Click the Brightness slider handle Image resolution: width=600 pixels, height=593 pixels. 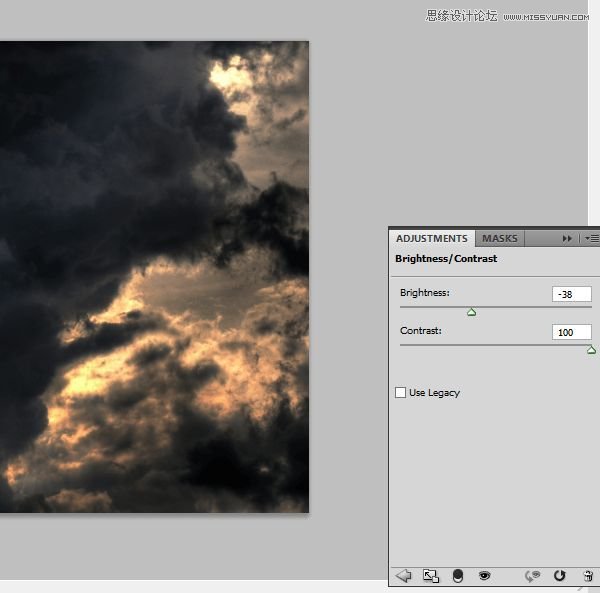click(472, 312)
